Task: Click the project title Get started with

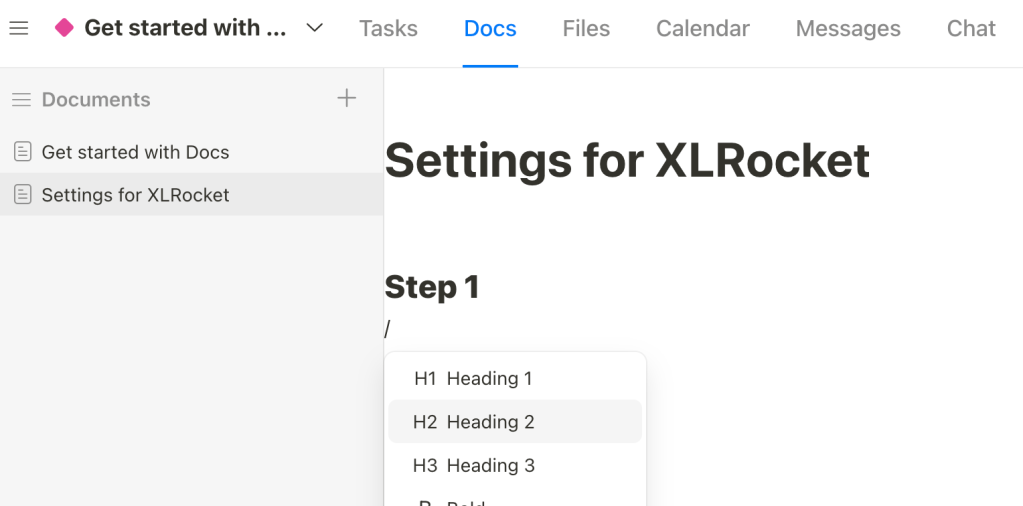Action: click(185, 28)
